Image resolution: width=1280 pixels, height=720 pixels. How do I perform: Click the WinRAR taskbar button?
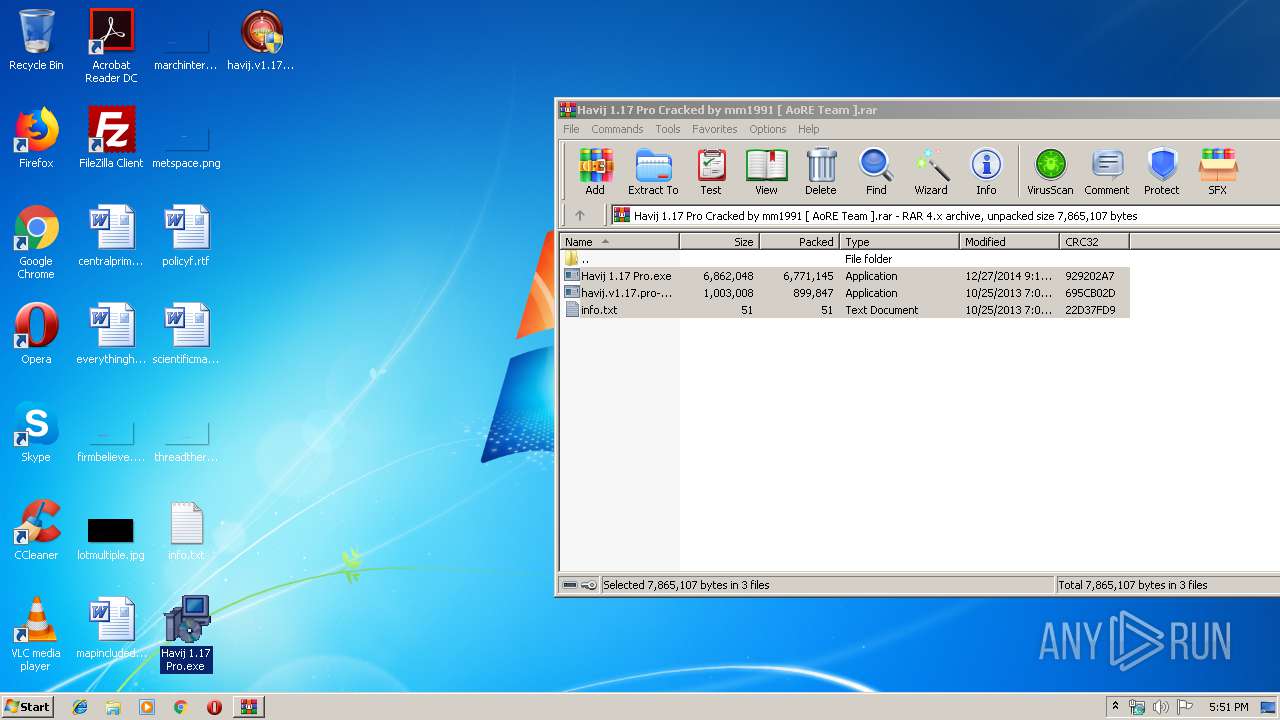click(x=248, y=707)
